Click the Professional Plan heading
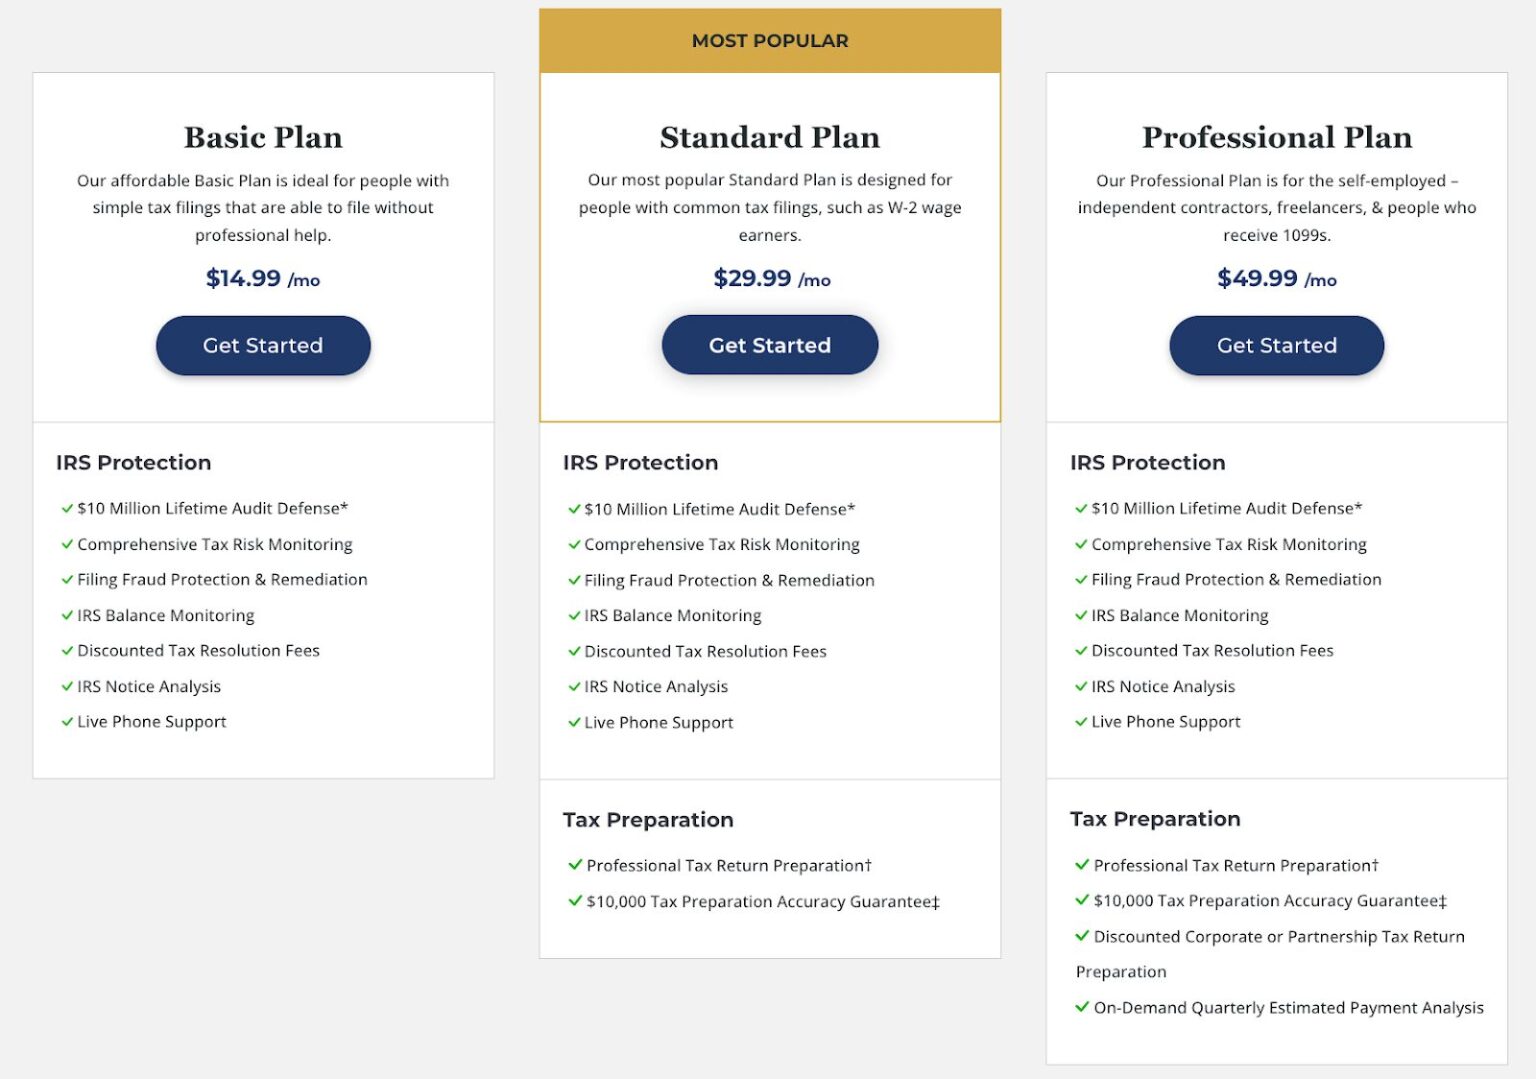The width and height of the screenshot is (1536, 1079). tap(1276, 137)
